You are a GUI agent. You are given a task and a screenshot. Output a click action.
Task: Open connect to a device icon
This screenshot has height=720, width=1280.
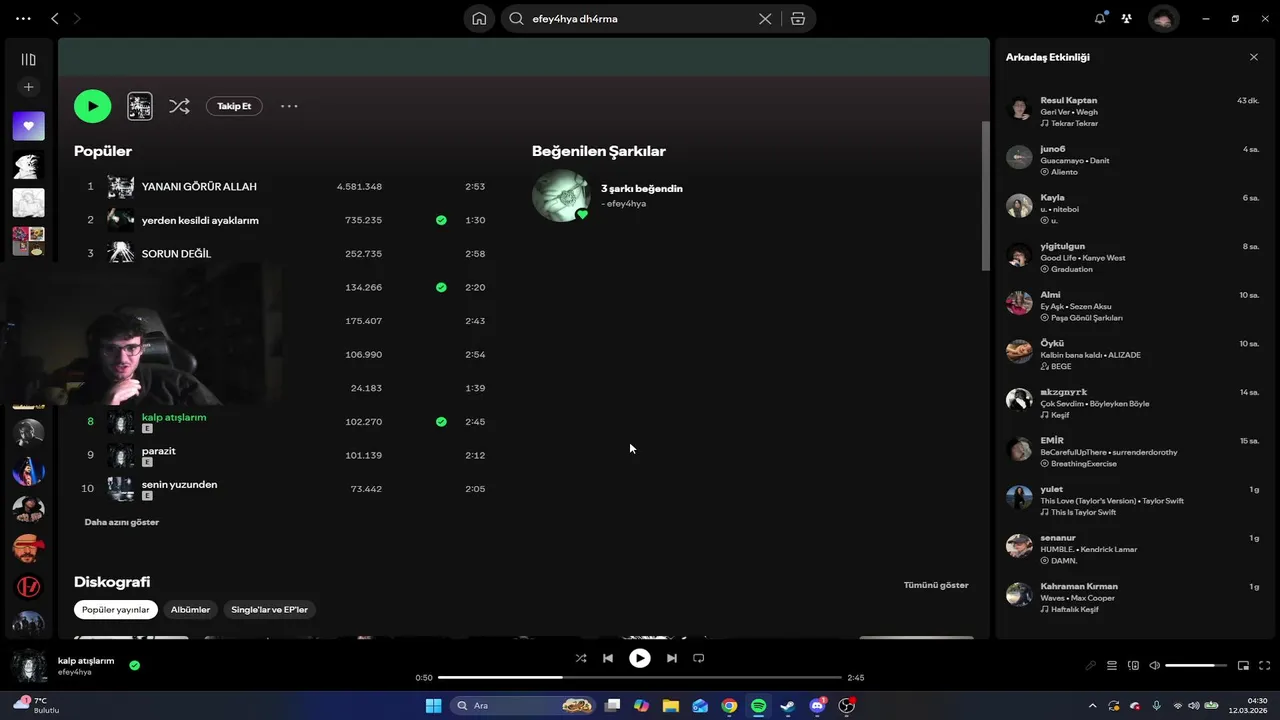tap(1133, 665)
